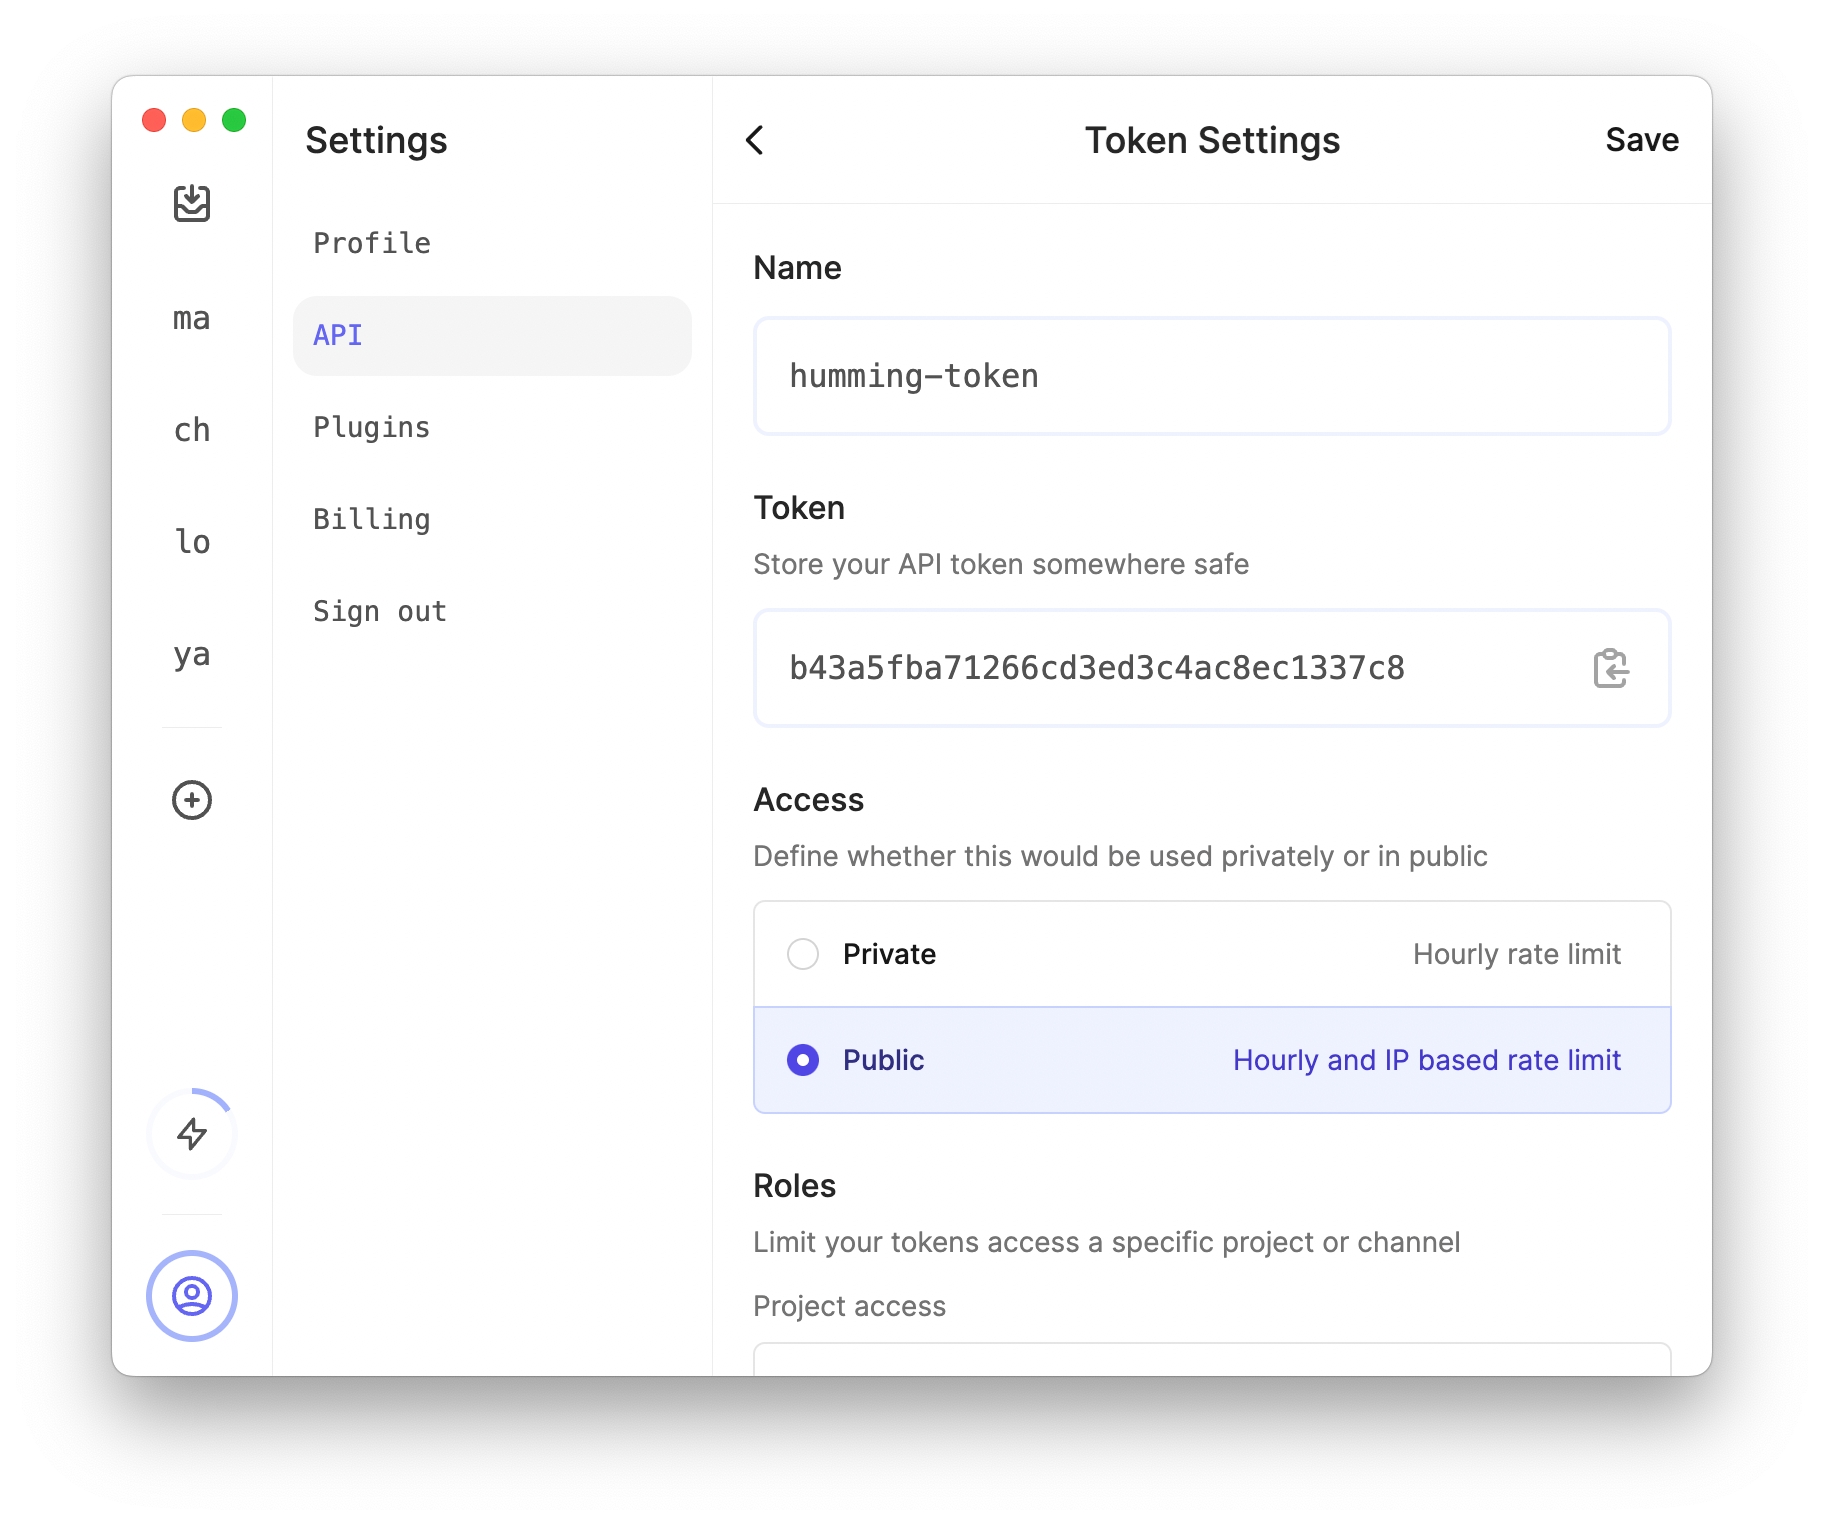Switch to the 'ch' workspace
Viewport: 1824px width, 1524px height.
[192, 430]
